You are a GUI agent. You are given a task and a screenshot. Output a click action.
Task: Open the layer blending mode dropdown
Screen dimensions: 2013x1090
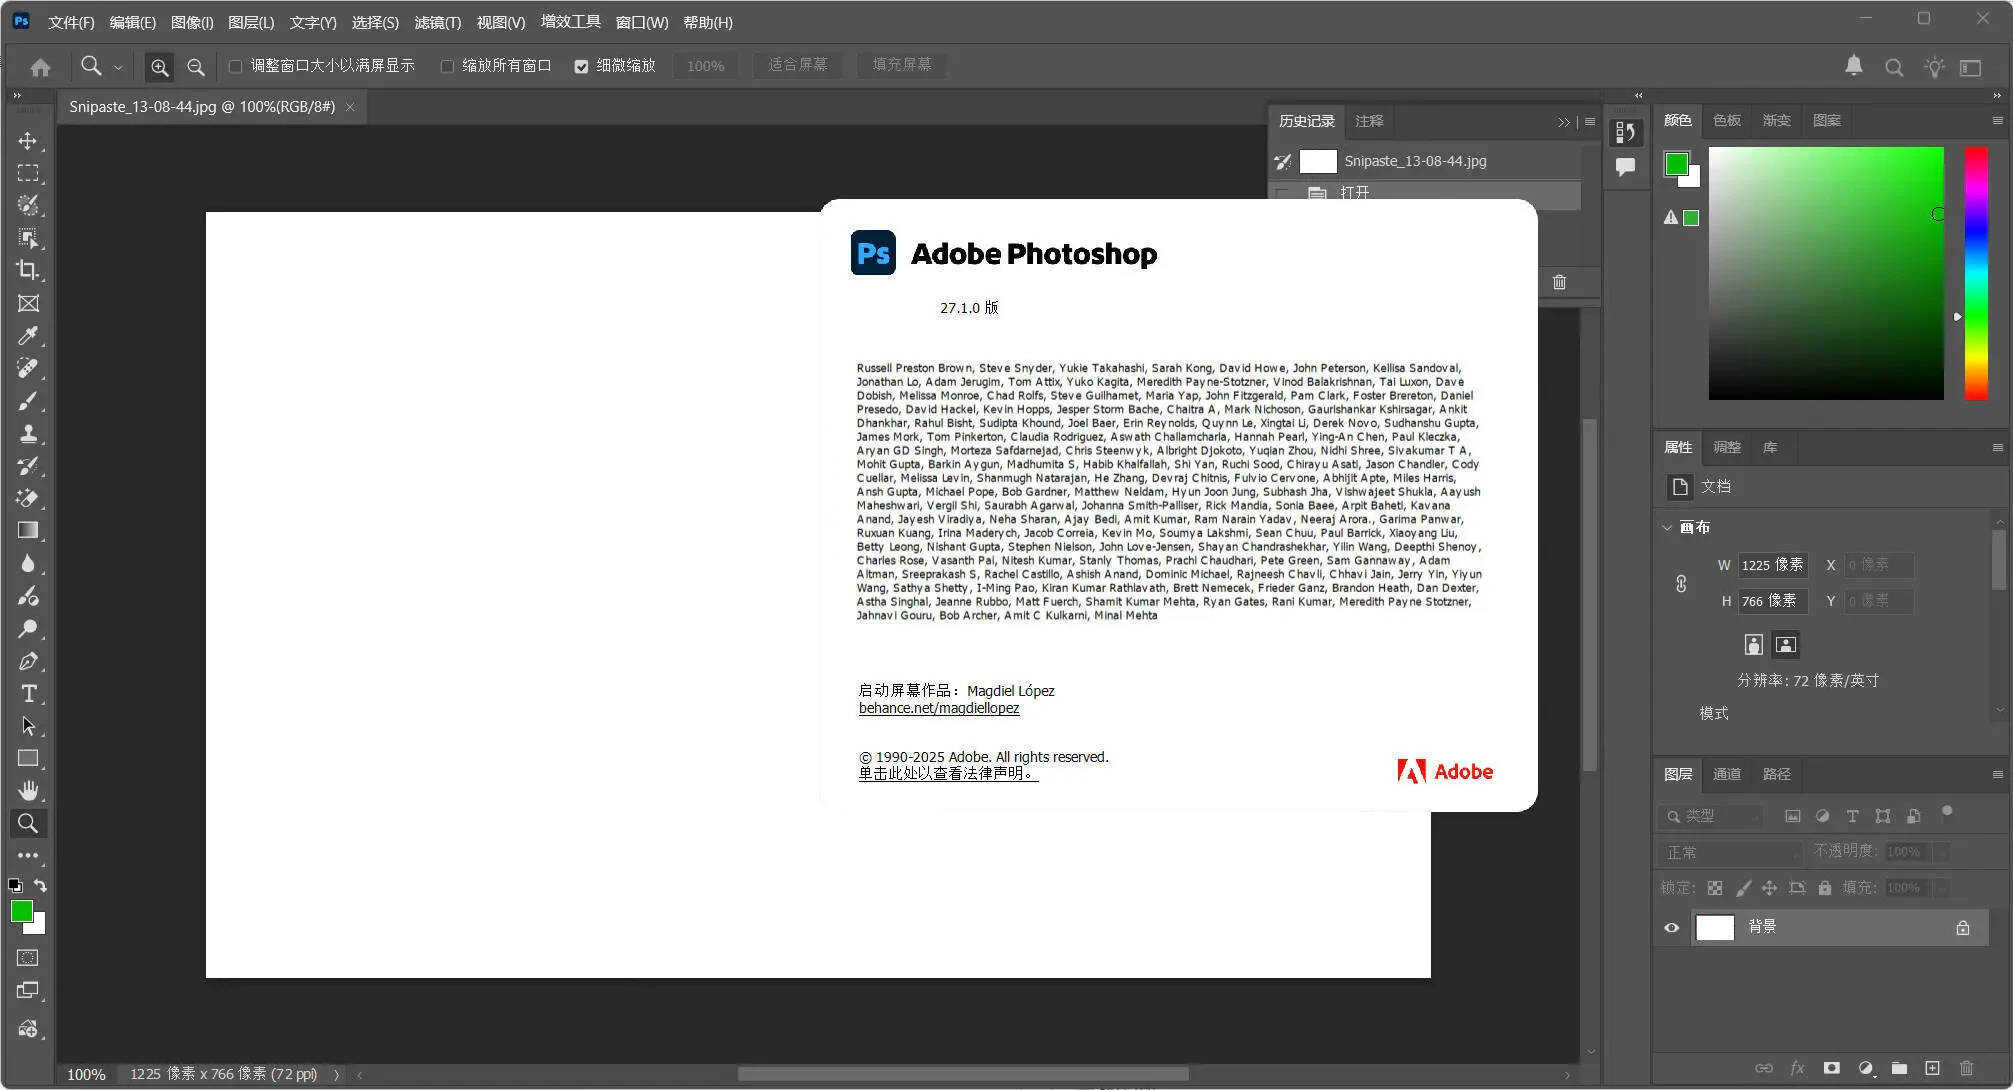click(x=1730, y=852)
